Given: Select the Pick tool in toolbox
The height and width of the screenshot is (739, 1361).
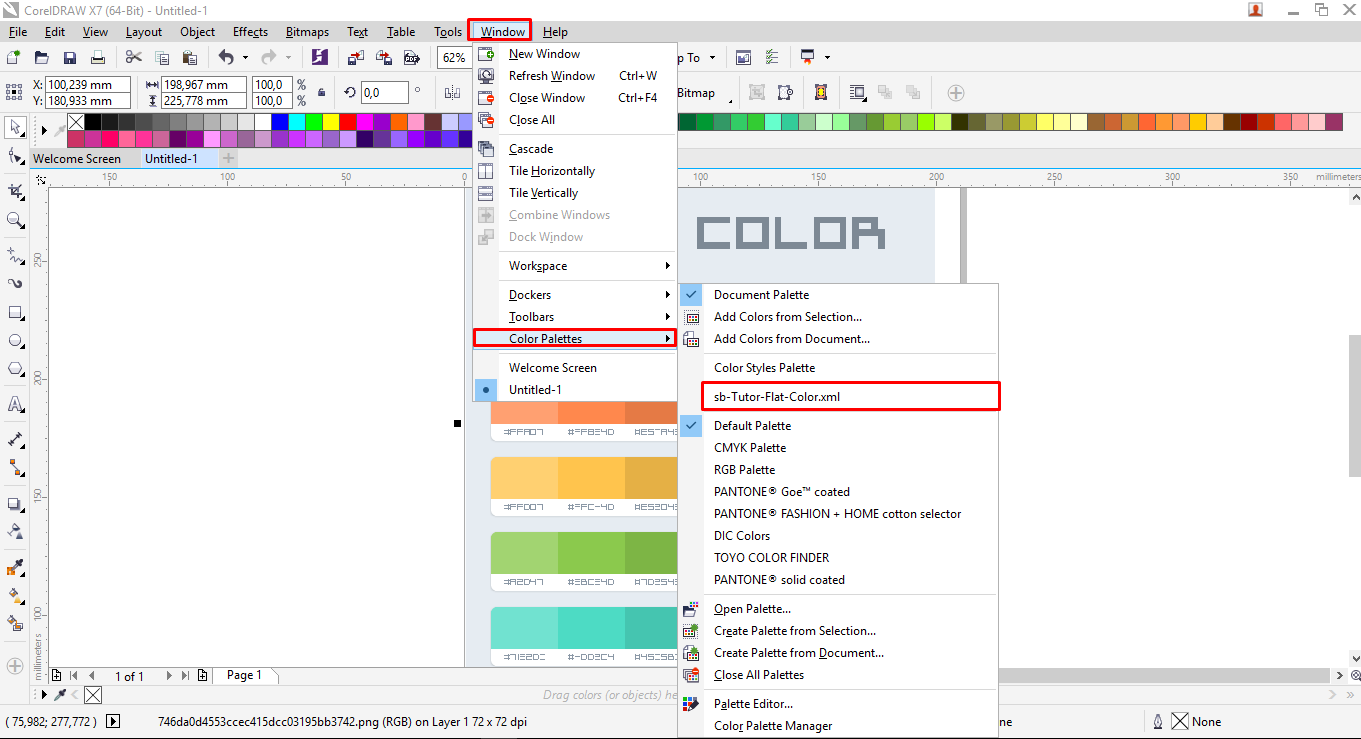Looking at the screenshot, I should pyautogui.click(x=15, y=127).
